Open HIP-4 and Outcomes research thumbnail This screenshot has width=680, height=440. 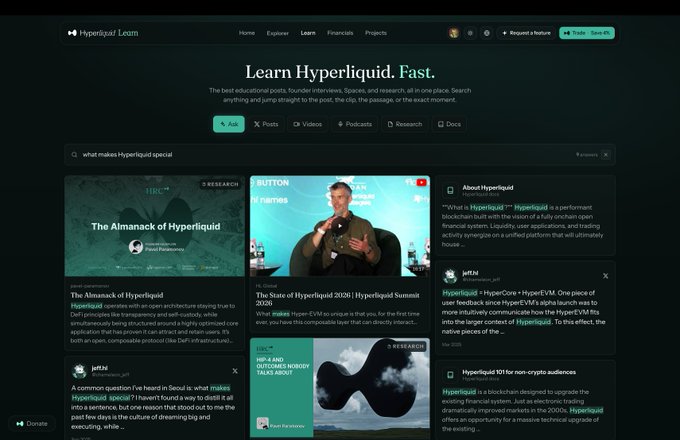pyautogui.click(x=340, y=388)
